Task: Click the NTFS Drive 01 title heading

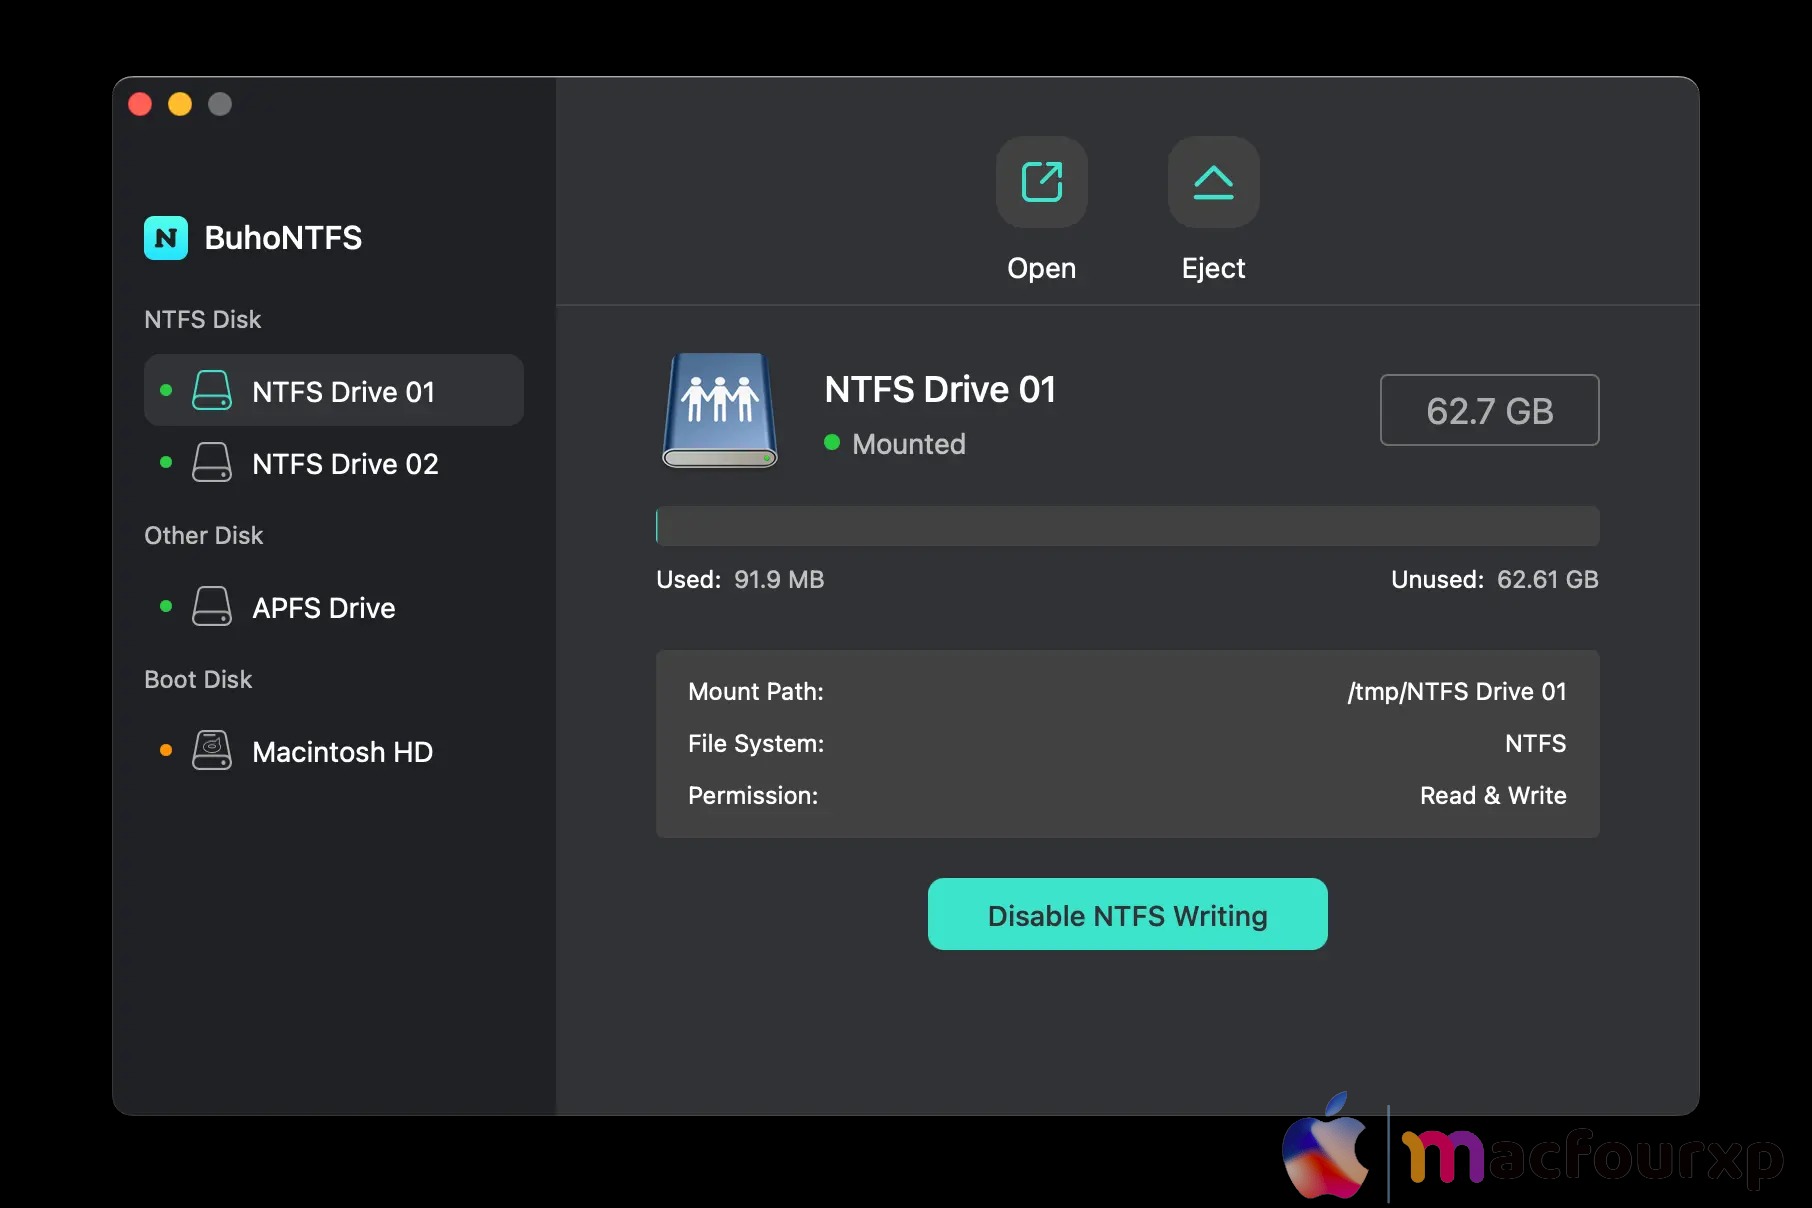Action: tap(940, 389)
